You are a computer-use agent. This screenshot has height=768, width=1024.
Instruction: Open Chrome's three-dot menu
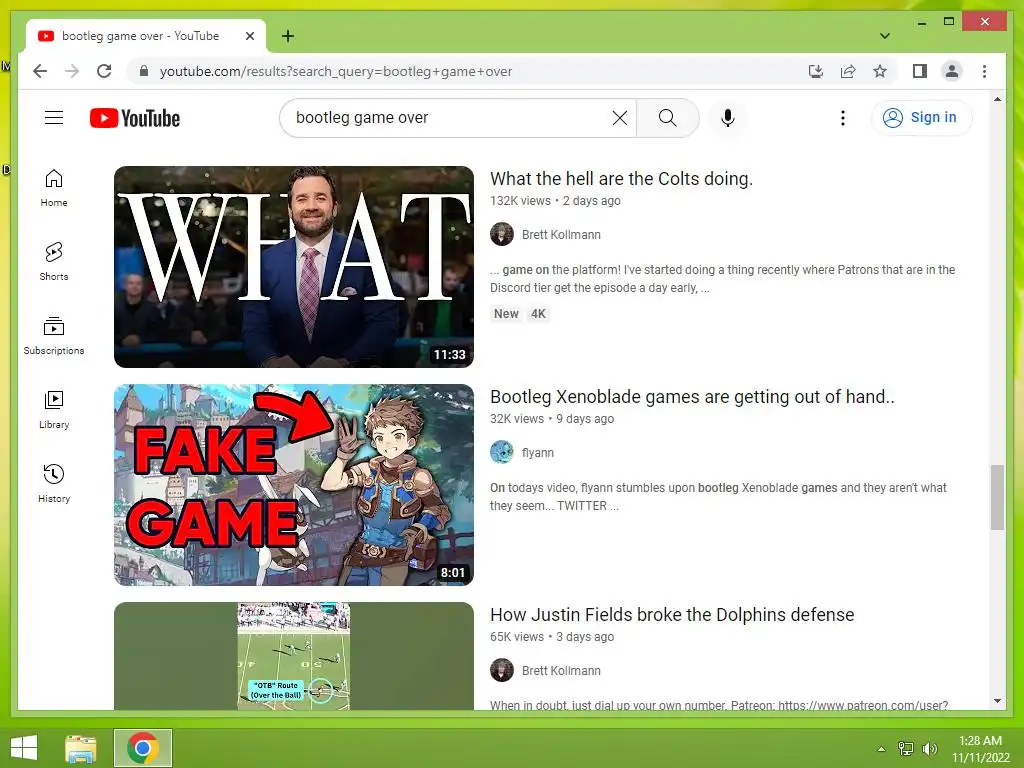click(984, 71)
